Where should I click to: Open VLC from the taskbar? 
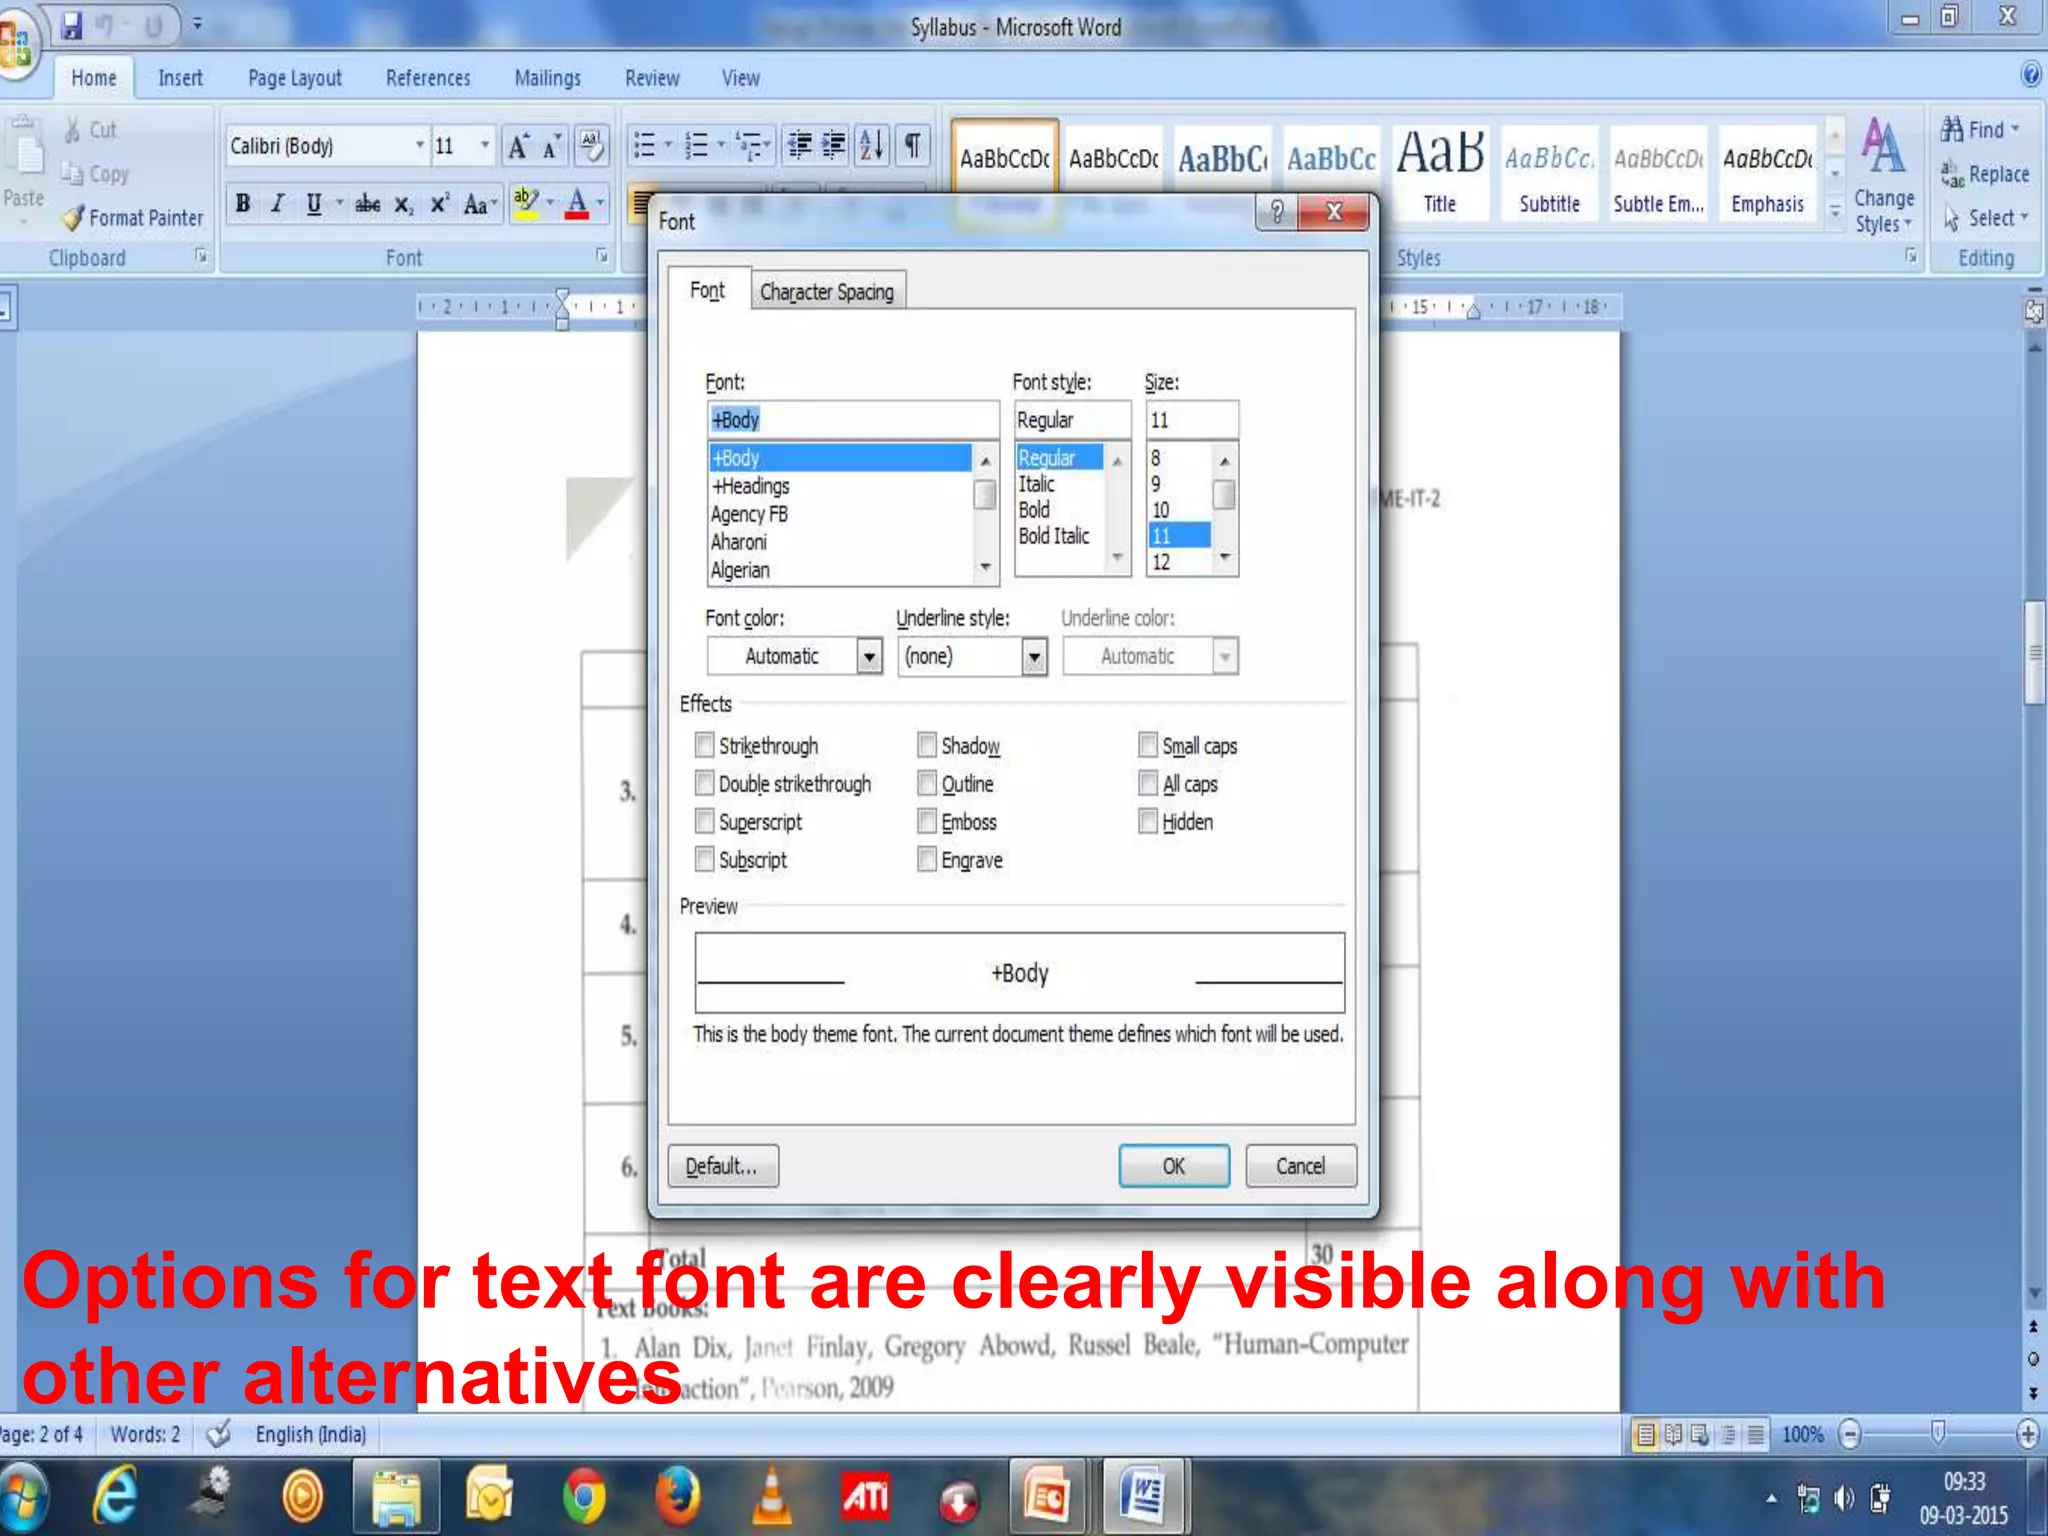point(771,1497)
